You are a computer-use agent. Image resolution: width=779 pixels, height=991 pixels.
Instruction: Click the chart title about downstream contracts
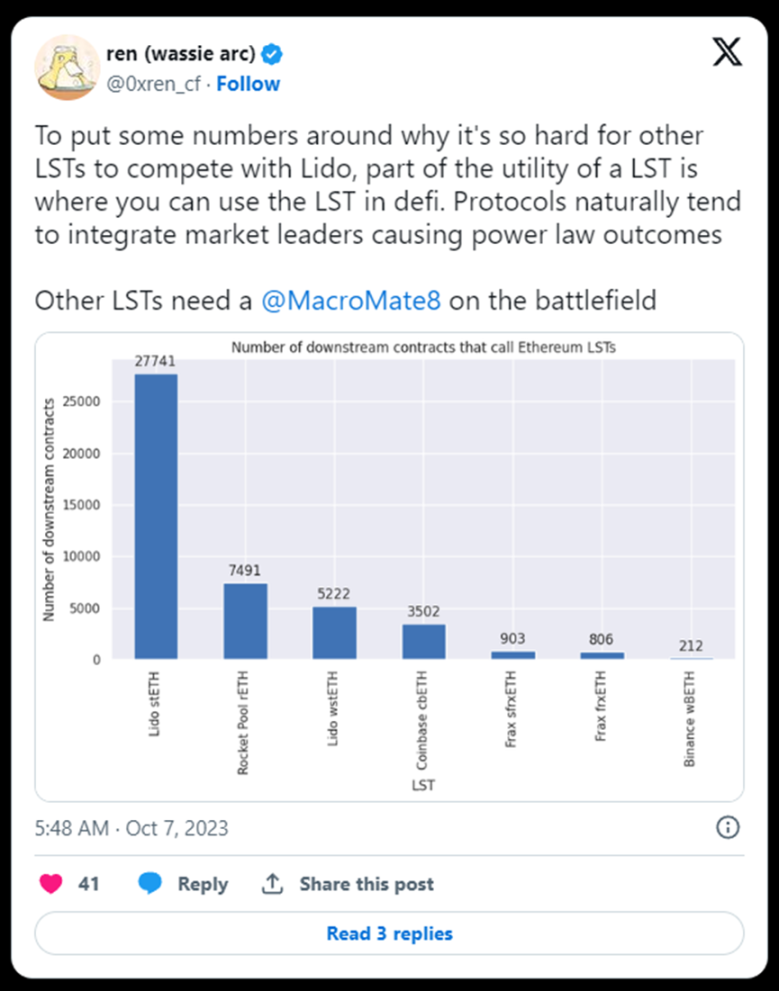(x=423, y=347)
